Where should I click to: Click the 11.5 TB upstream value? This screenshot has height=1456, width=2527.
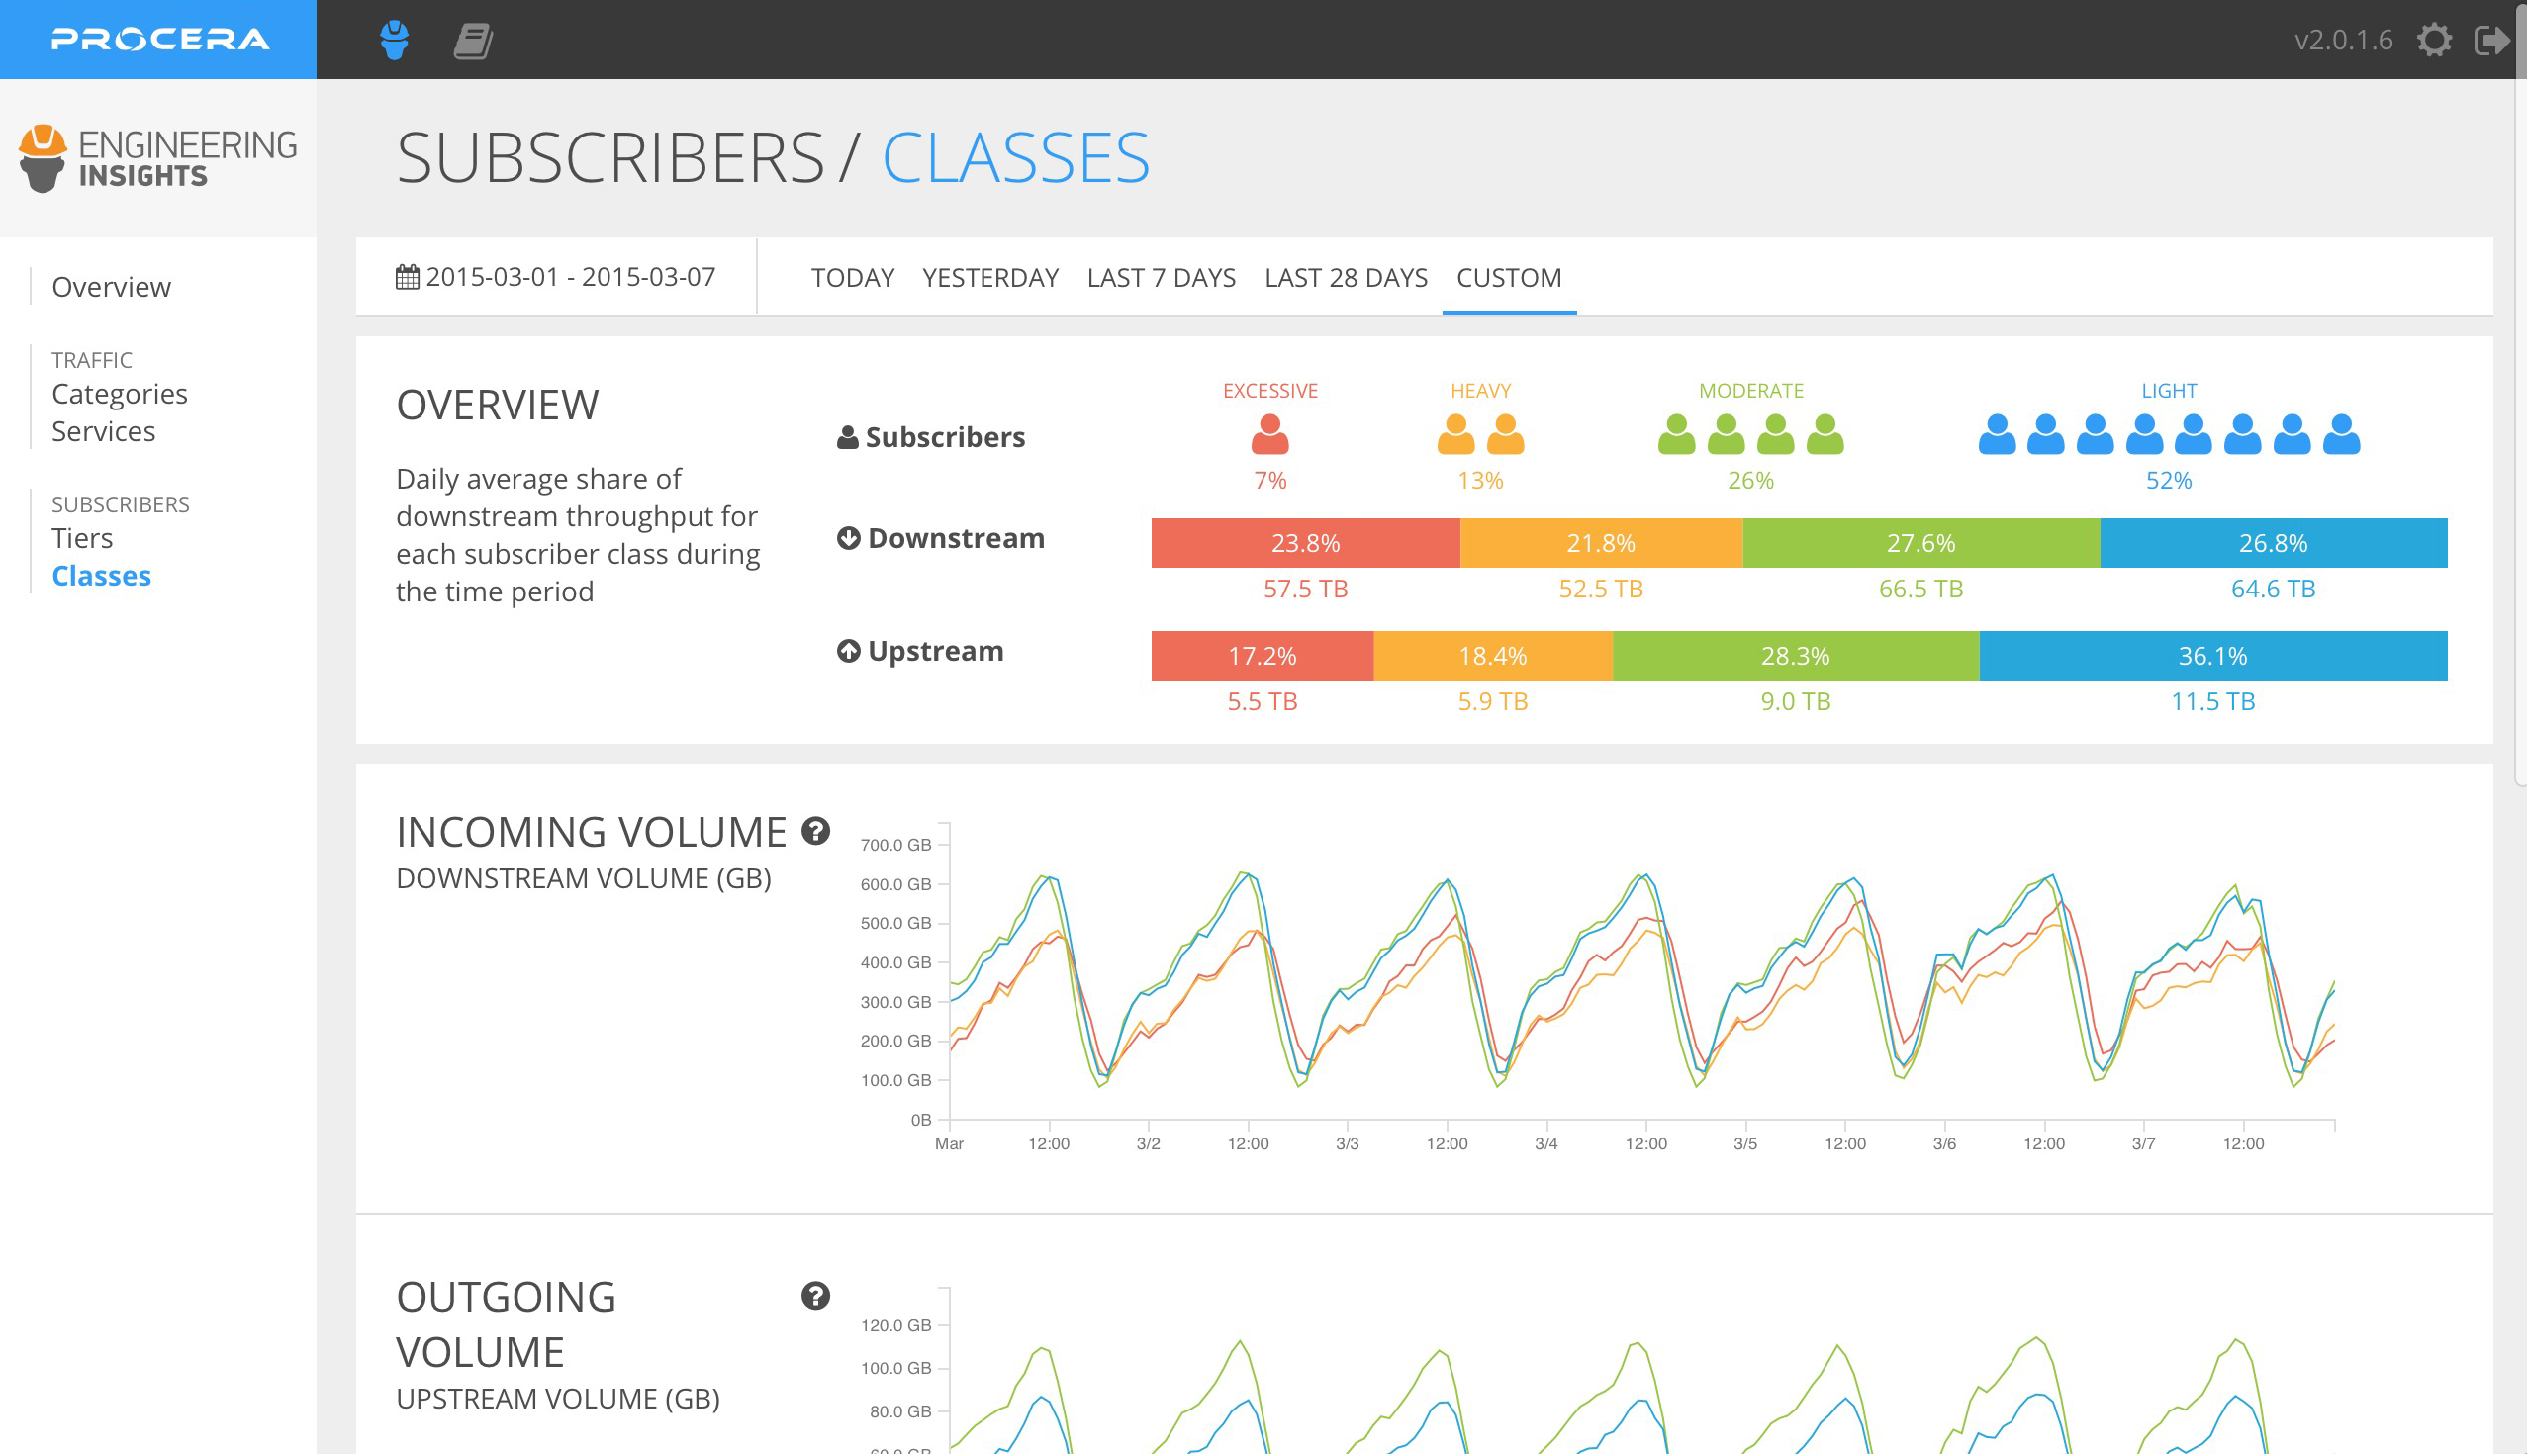[x=2213, y=702]
